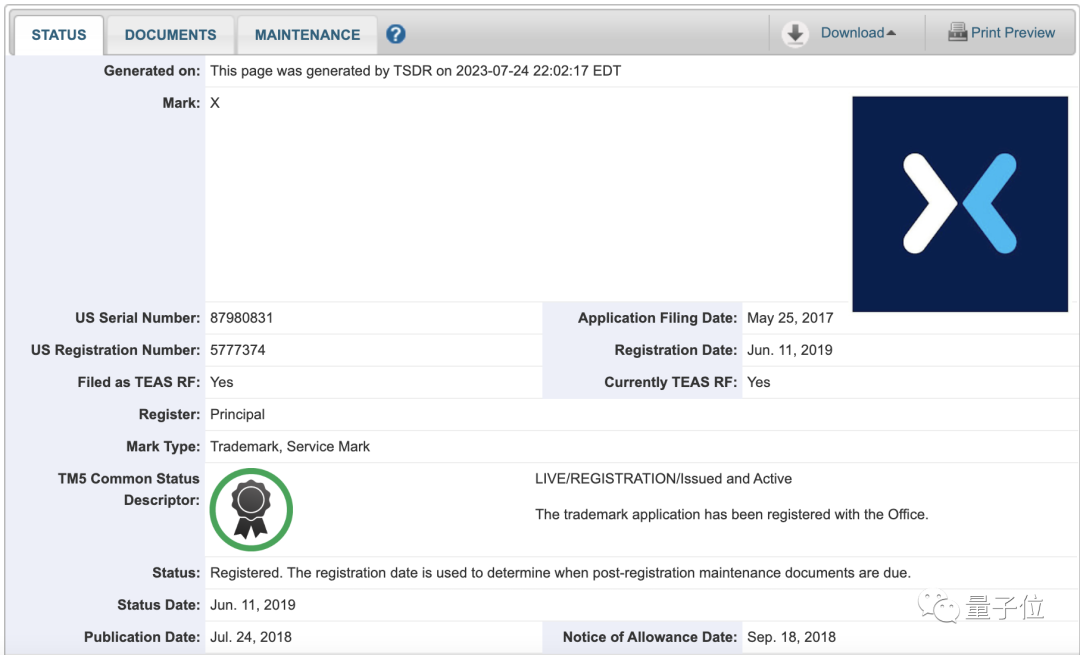Viewport: 1080px width, 655px height.
Task: Click the LIVE/REGISTRATION/Issued and Active status text
Action: [663, 479]
